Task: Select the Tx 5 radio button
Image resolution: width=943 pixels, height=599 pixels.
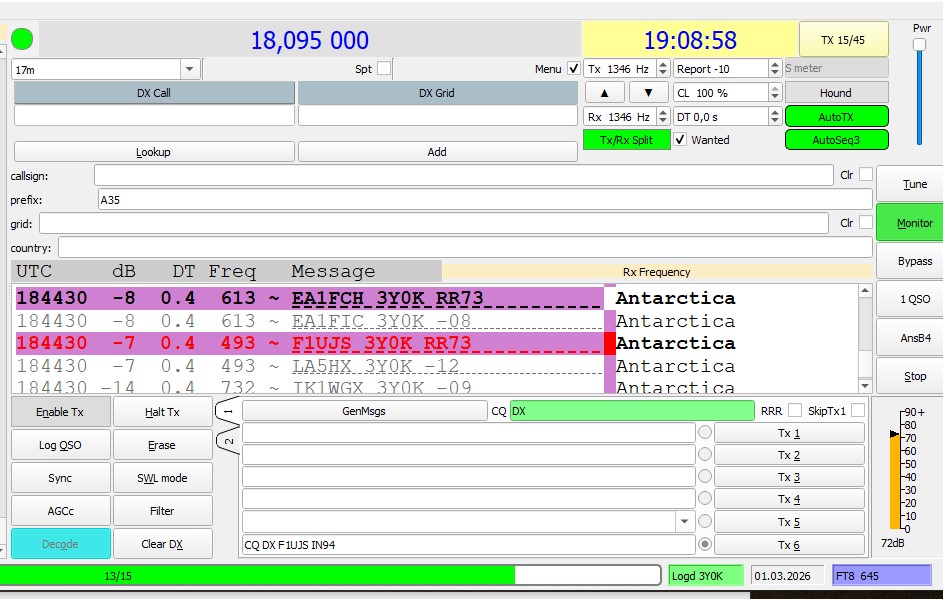Action: [x=705, y=521]
